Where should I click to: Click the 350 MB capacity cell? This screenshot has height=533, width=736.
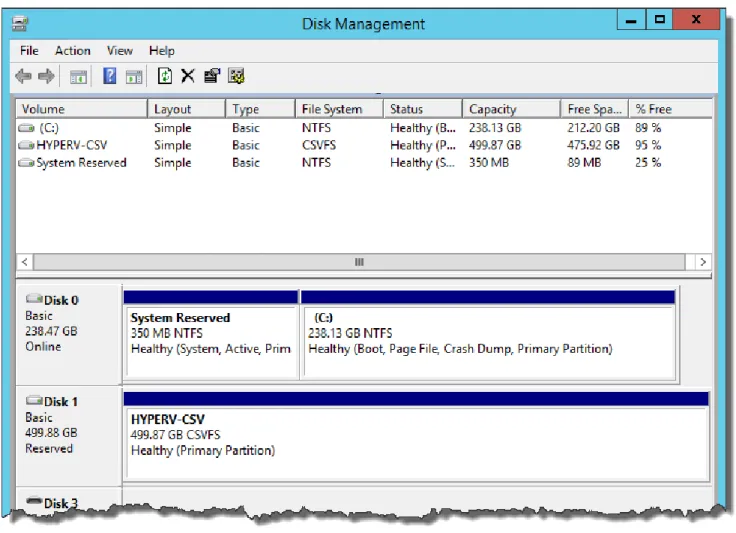pyautogui.click(x=489, y=163)
